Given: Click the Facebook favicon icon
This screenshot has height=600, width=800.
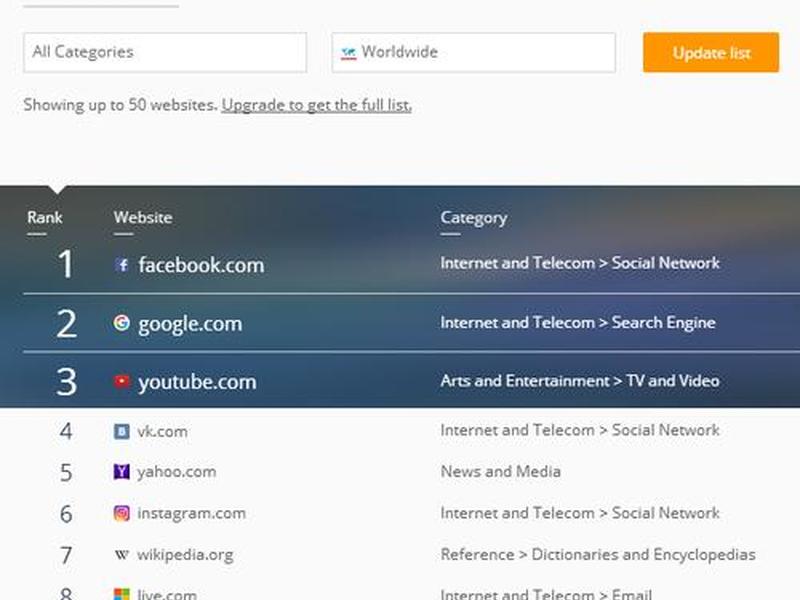Looking at the screenshot, I should click(122, 265).
